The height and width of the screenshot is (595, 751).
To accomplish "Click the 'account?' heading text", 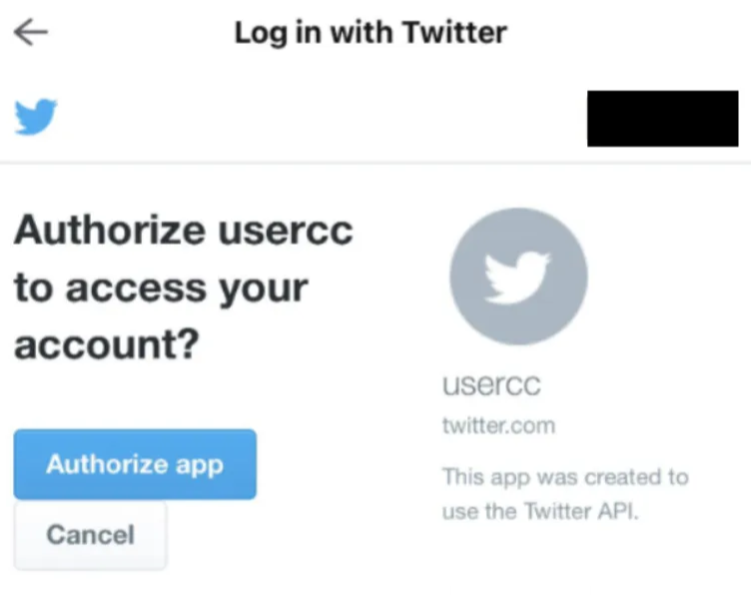I will click(106, 344).
